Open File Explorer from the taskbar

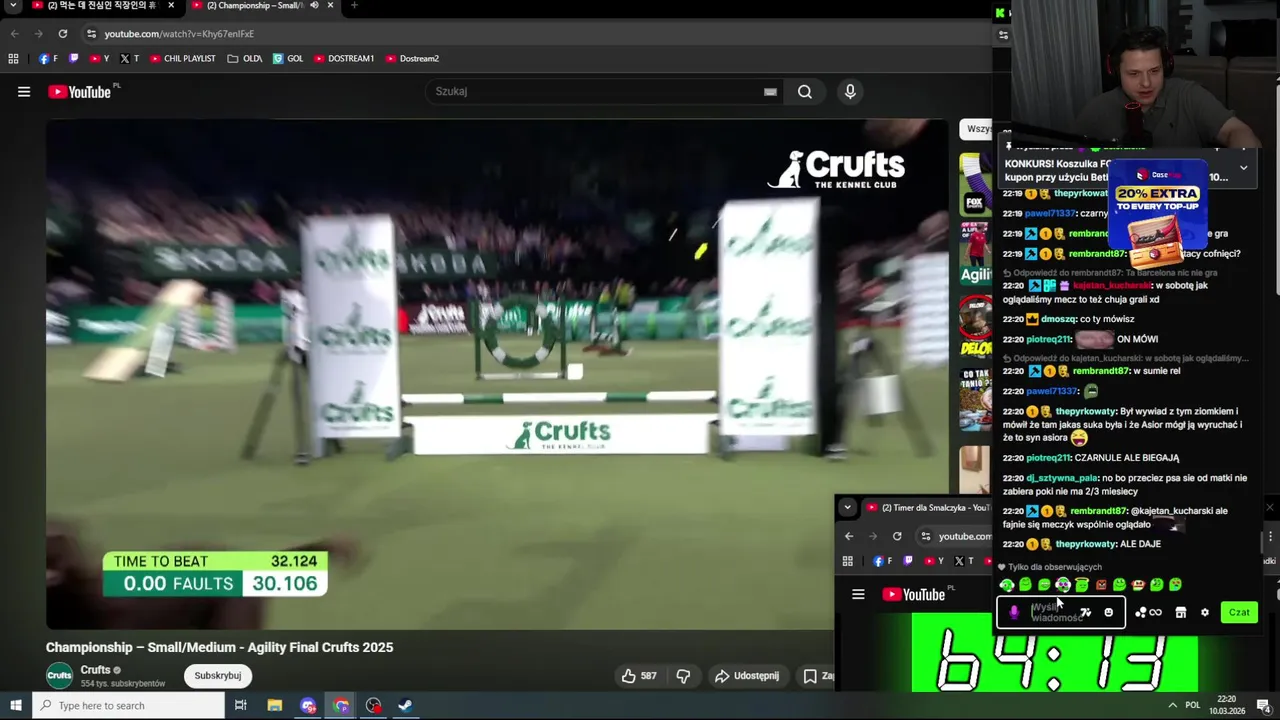pos(274,706)
